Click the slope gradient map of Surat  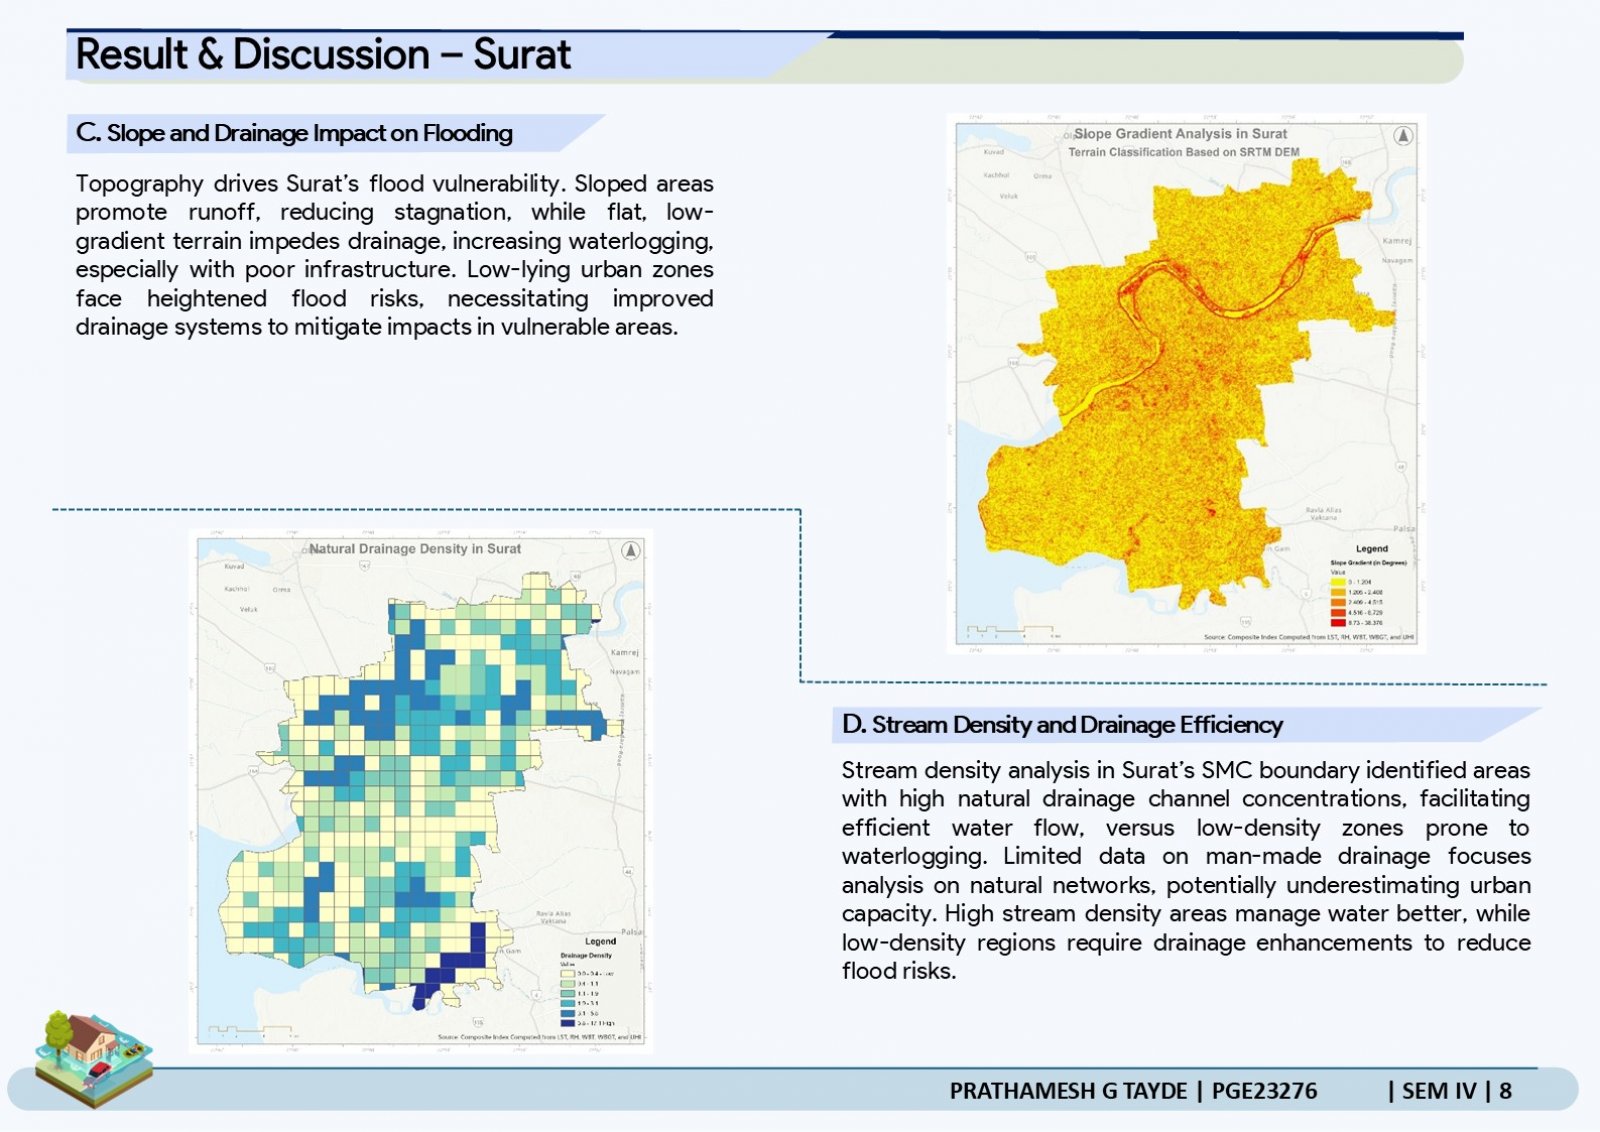(x=1186, y=384)
